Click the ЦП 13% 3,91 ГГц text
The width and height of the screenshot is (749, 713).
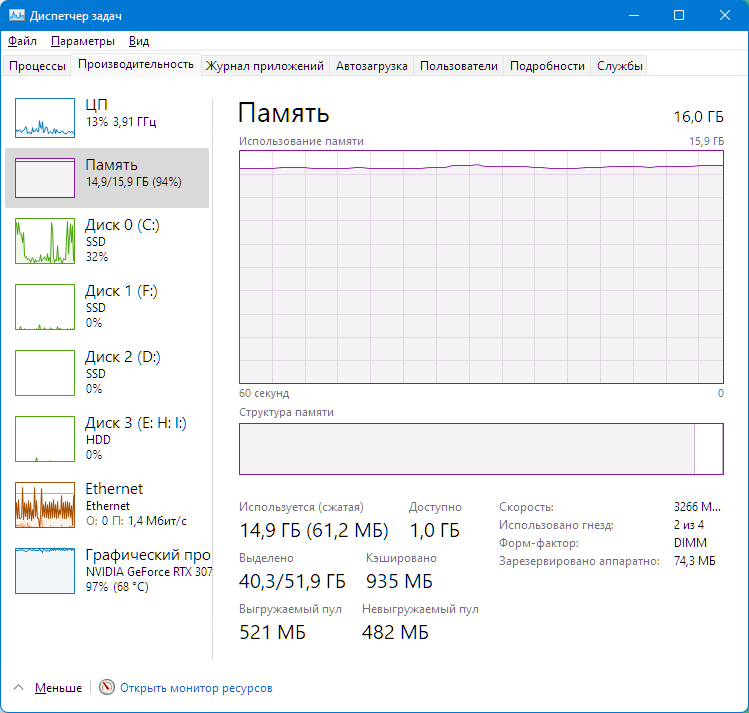[x=121, y=122]
